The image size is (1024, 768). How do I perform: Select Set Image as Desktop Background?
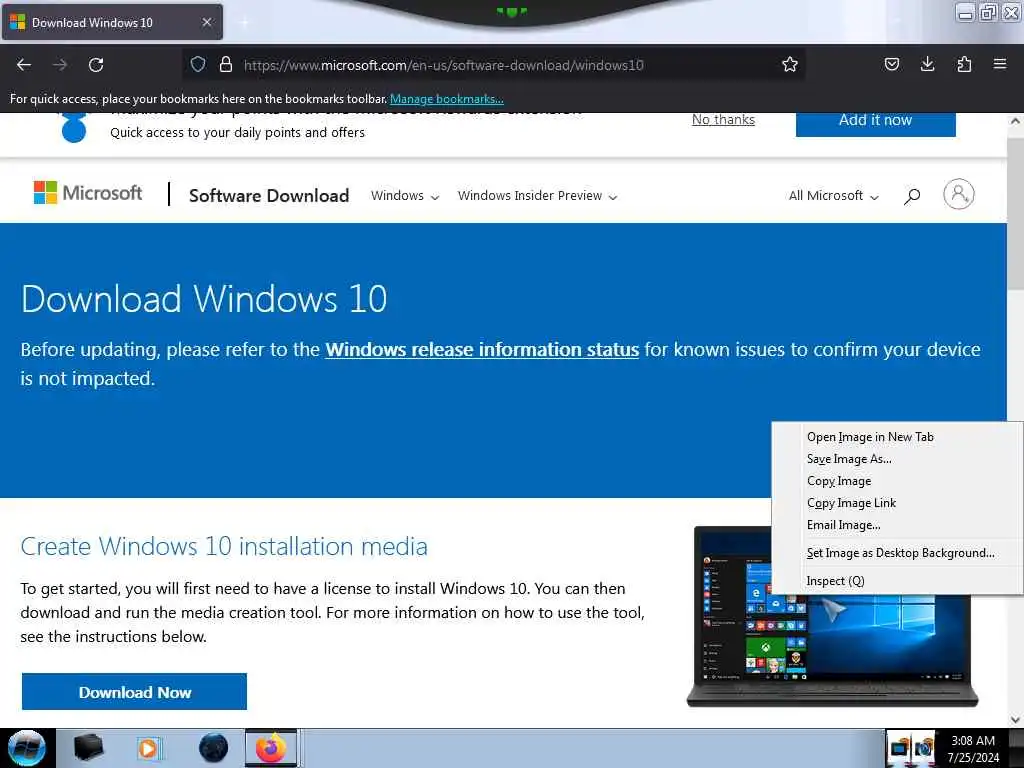[897, 553]
